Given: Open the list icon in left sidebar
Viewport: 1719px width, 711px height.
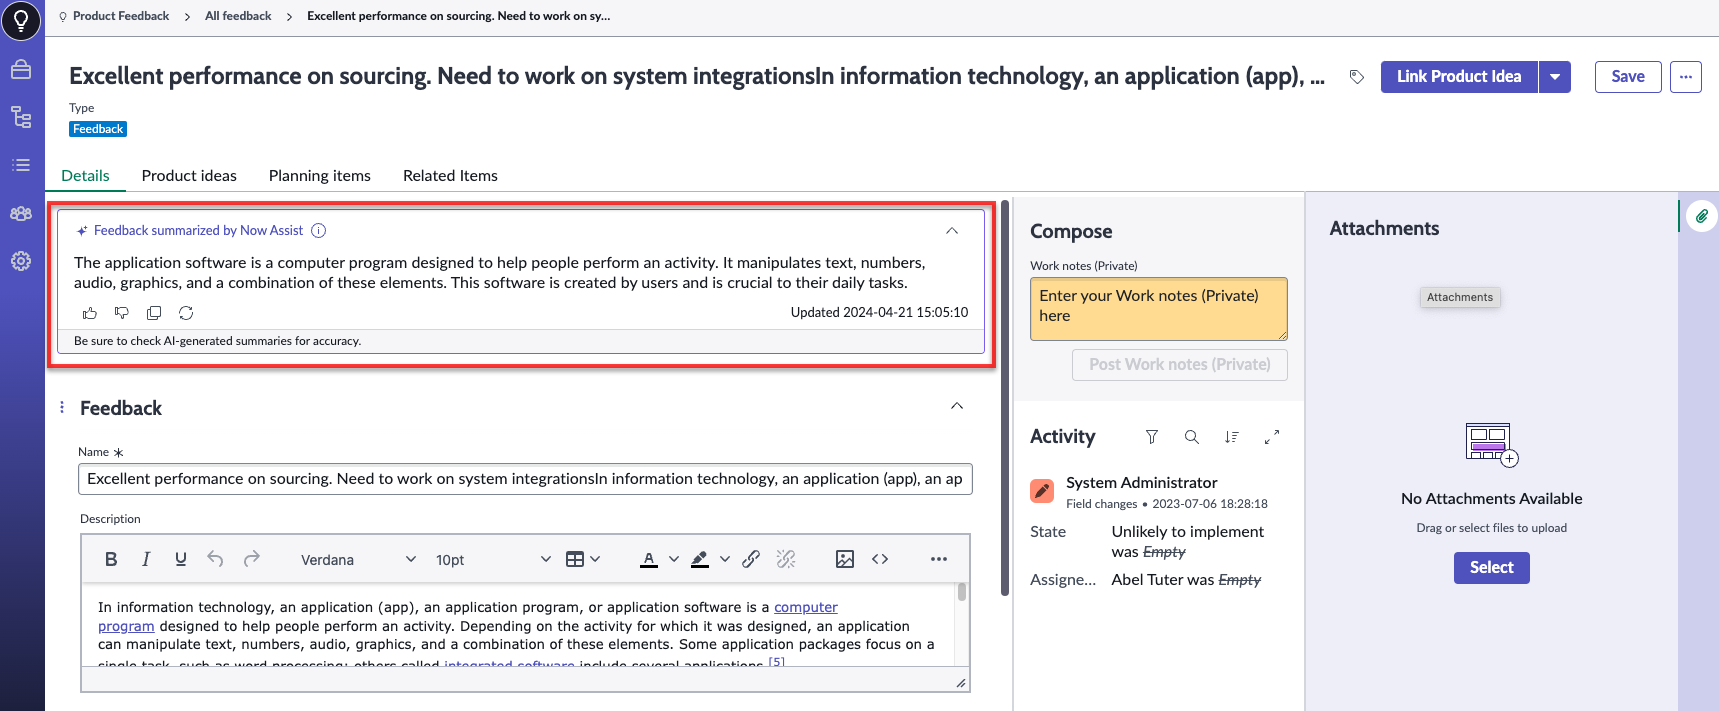Looking at the screenshot, I should click(x=21, y=165).
